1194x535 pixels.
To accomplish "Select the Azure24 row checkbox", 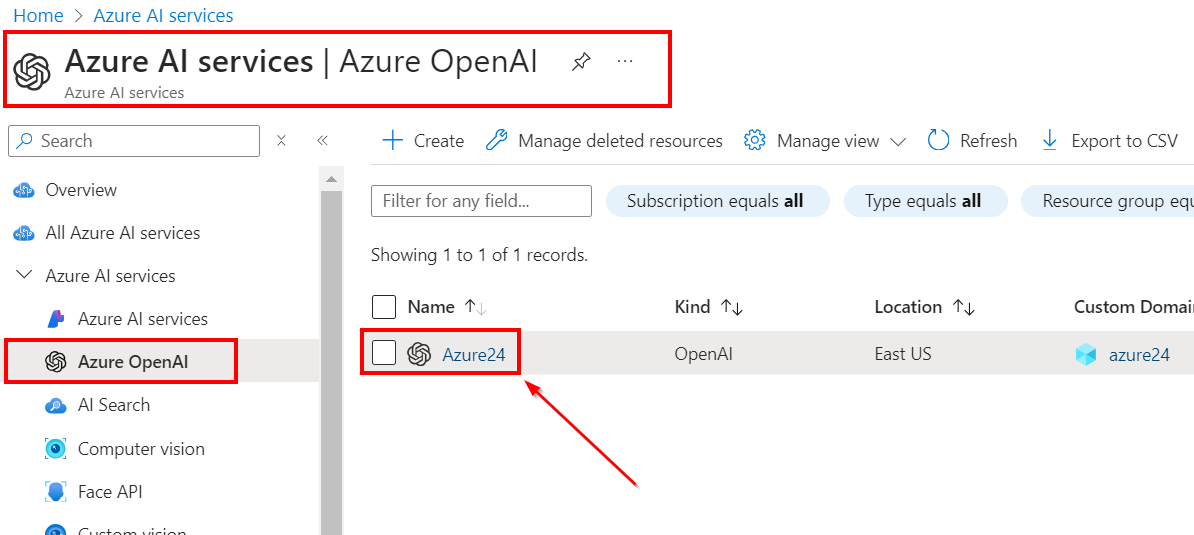I will tap(384, 353).
